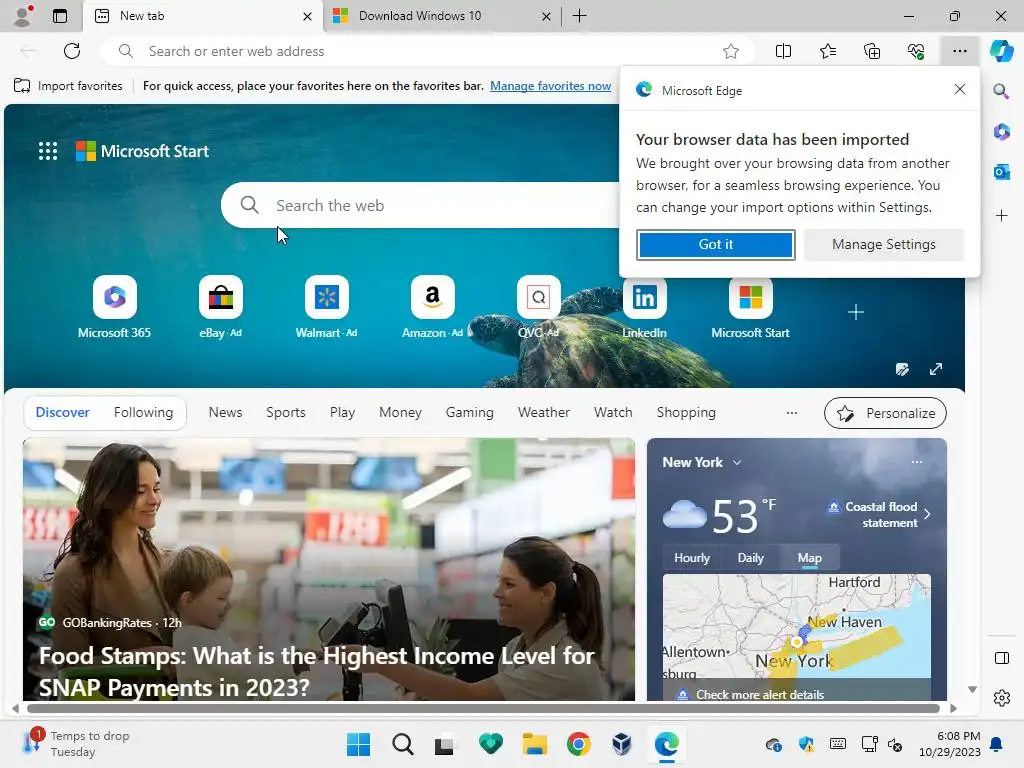The image size is (1024, 768).
Task: Confirm the import with Got it
Action: 716,245
